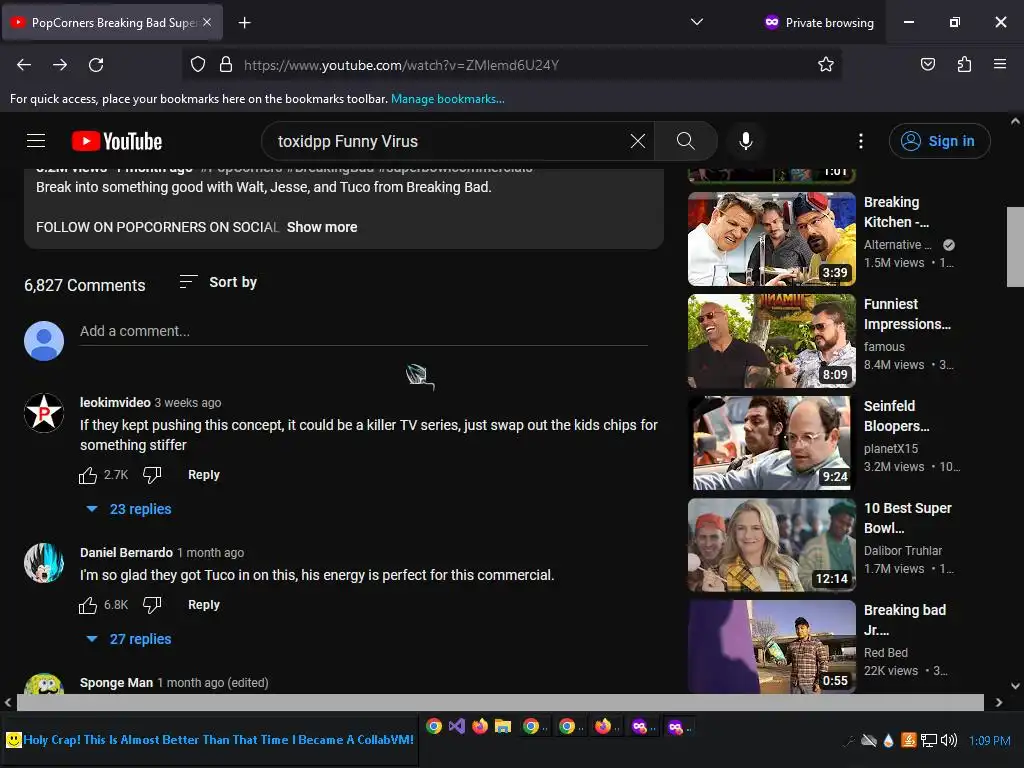Viewport: 1024px width, 768px height.
Task: Open volume control in tray
Action: coord(949,740)
